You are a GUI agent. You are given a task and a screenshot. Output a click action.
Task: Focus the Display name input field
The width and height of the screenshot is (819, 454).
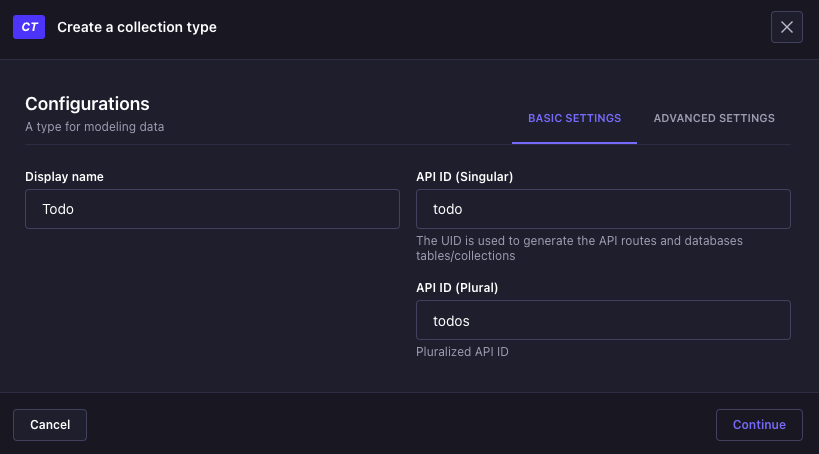pos(212,209)
